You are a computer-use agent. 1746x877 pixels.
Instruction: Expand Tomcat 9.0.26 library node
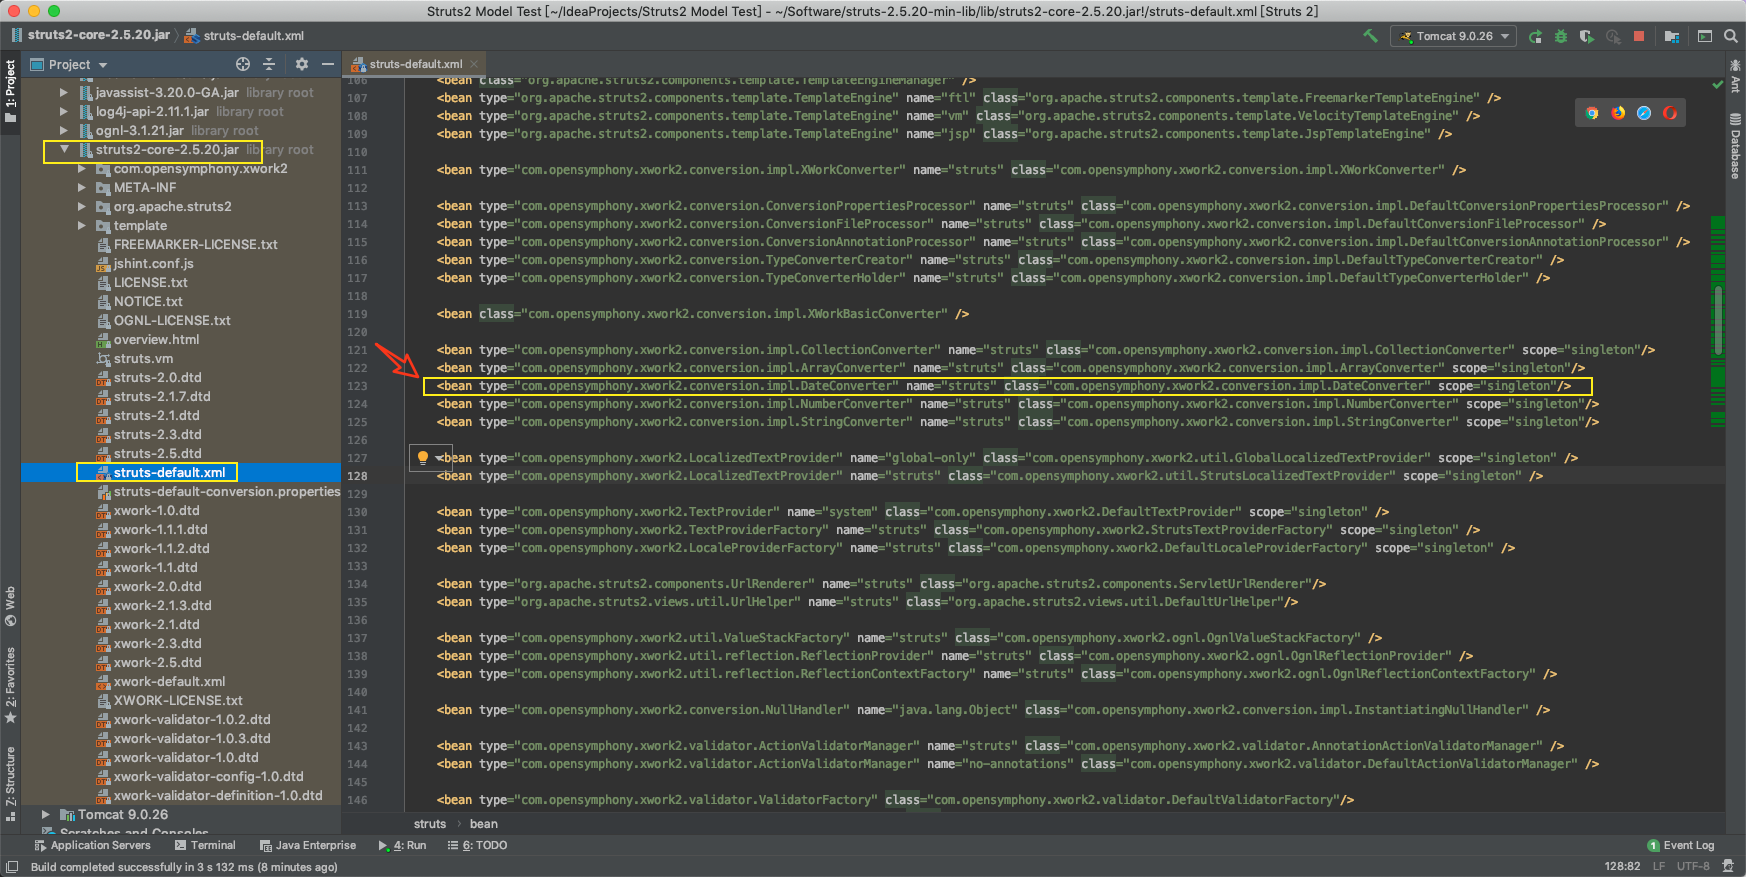point(46,815)
